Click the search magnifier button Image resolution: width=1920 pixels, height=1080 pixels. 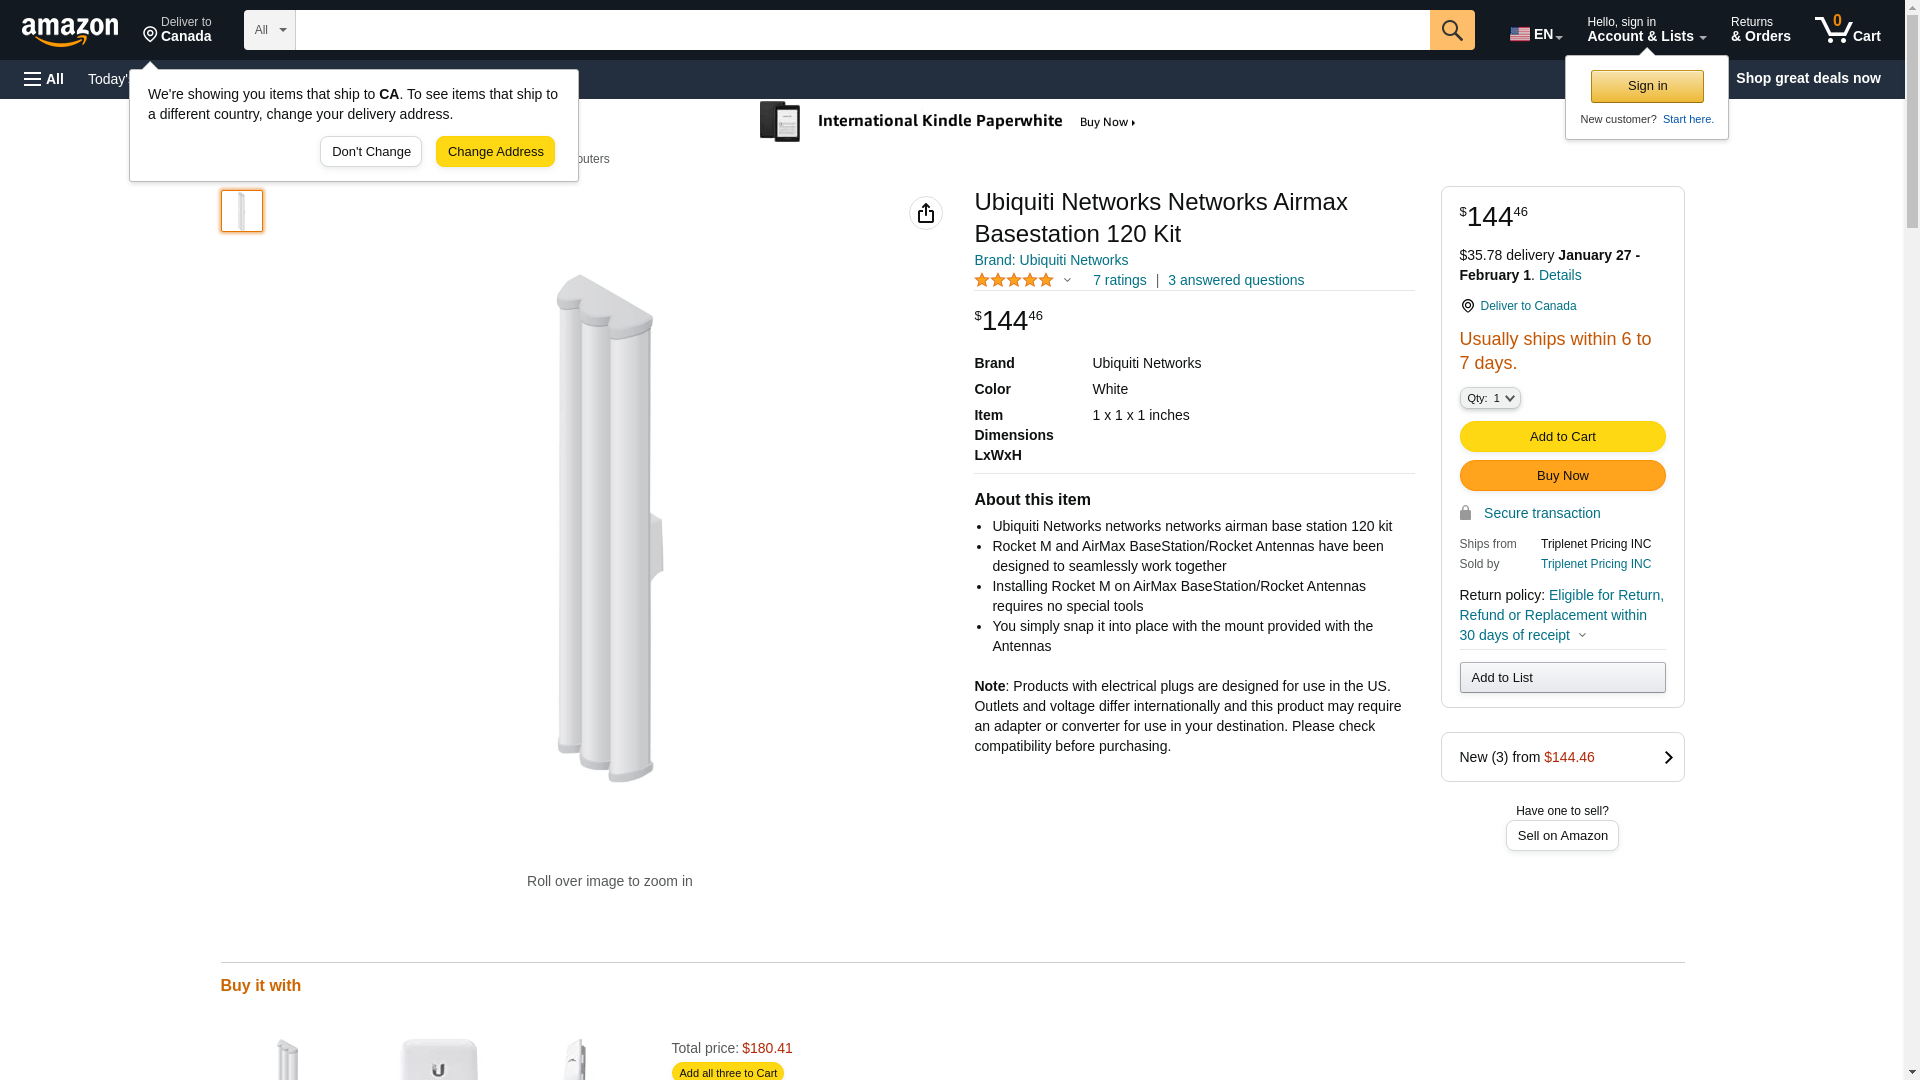point(1452,30)
